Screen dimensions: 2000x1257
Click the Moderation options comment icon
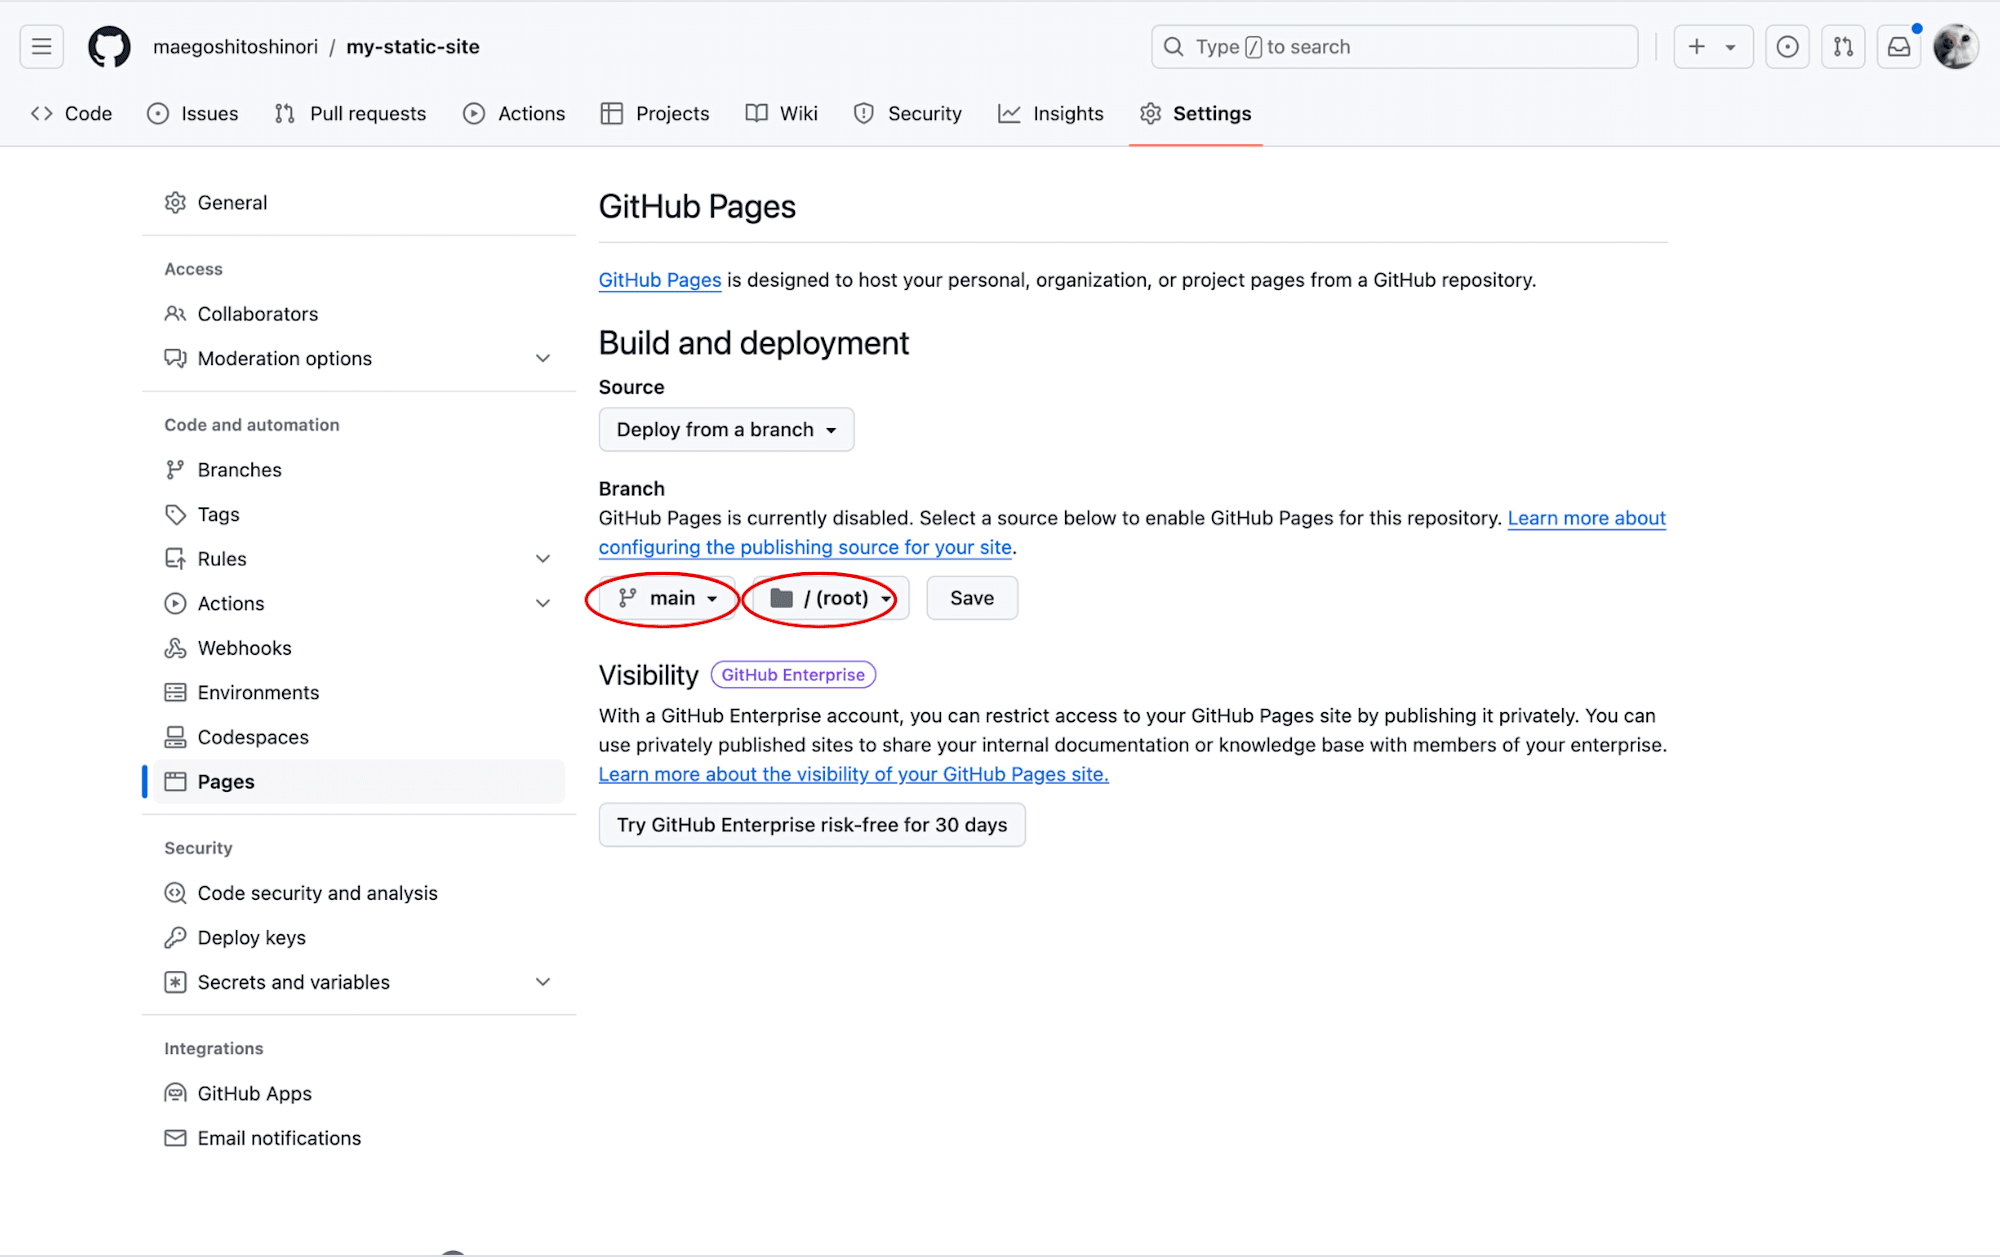pos(175,358)
